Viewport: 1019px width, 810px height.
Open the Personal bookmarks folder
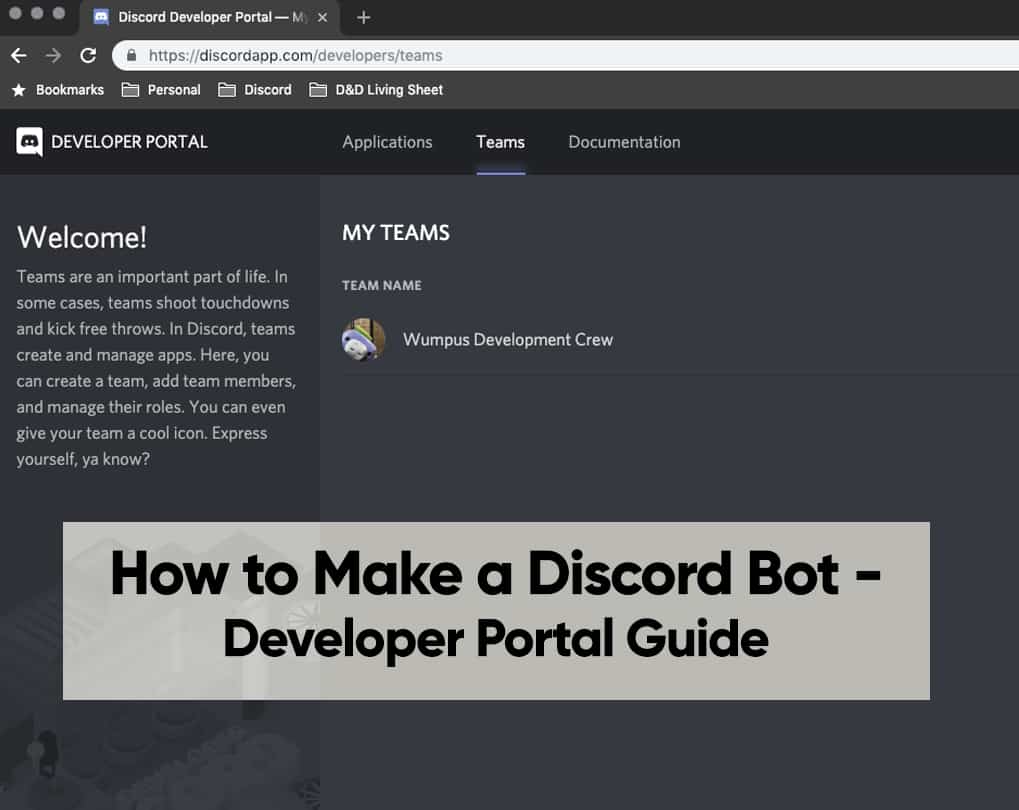point(161,90)
